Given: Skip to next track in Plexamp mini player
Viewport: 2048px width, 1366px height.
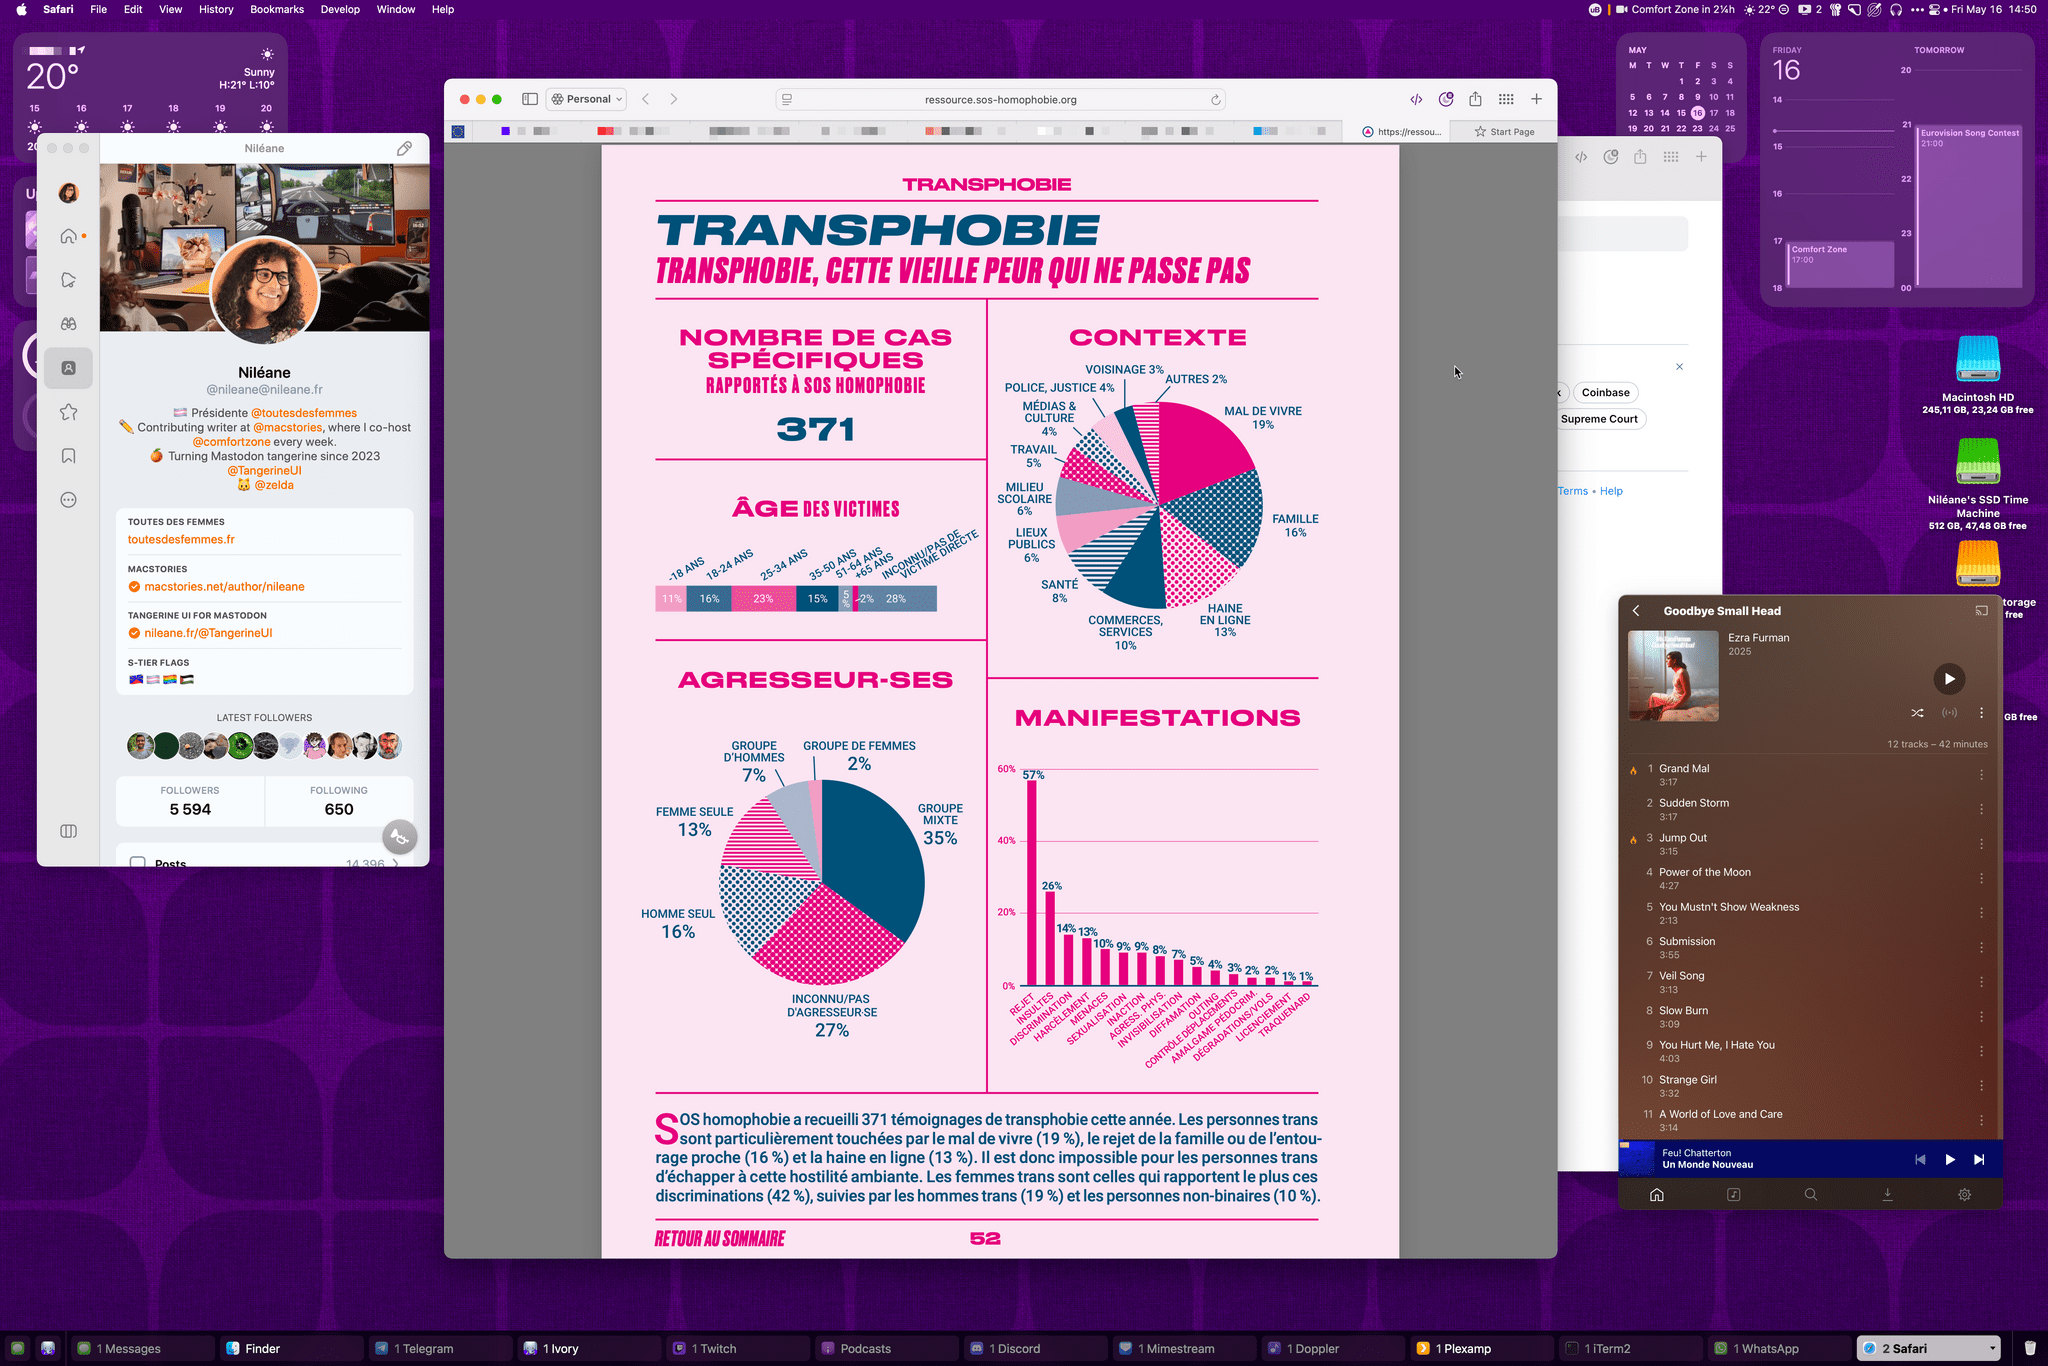Looking at the screenshot, I should pyautogui.click(x=1979, y=1160).
